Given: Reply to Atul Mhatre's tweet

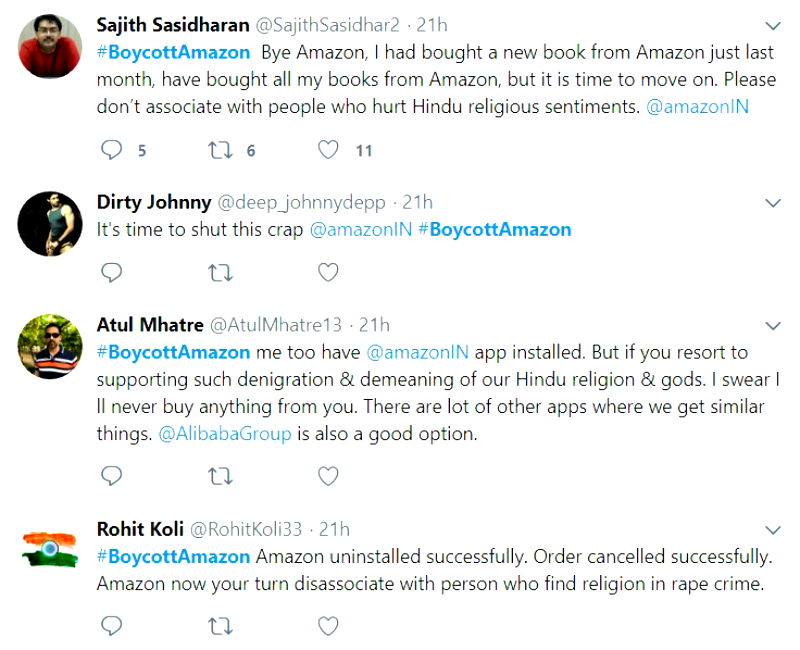Looking at the screenshot, I should 112,476.
